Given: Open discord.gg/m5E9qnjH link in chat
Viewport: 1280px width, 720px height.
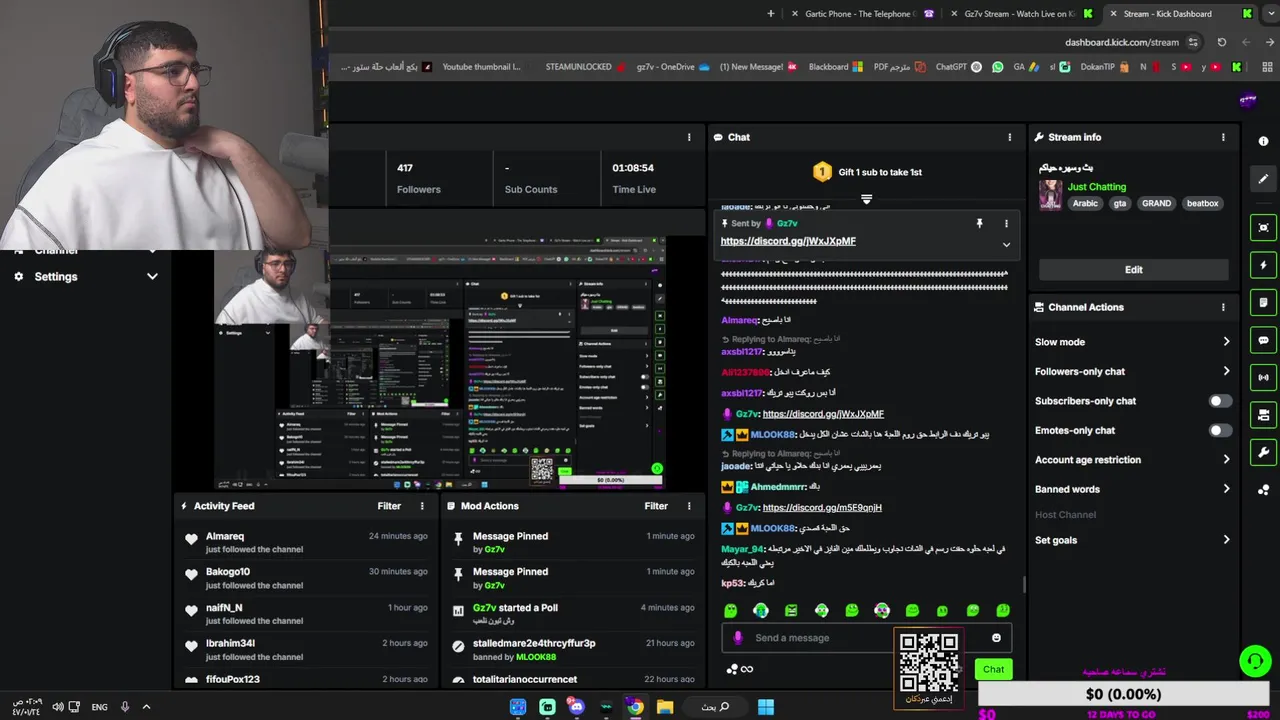Looking at the screenshot, I should [x=822, y=508].
